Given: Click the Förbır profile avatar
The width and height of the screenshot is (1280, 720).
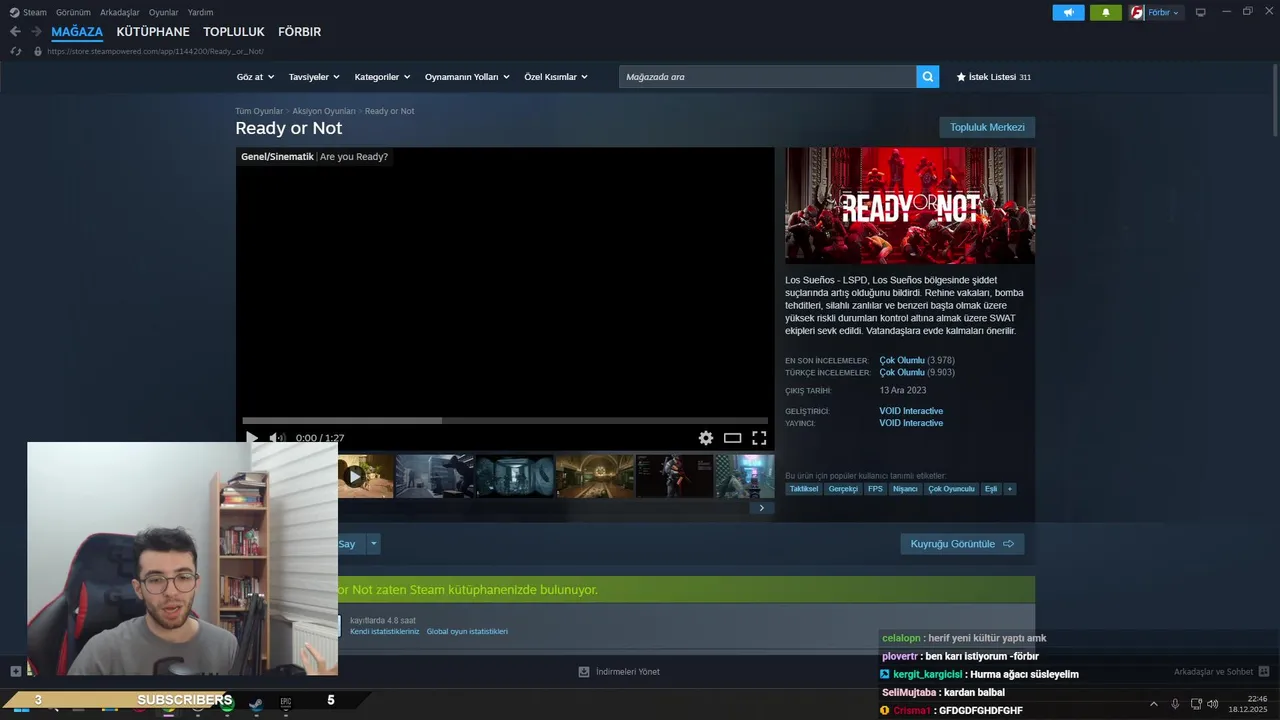Looking at the screenshot, I should tap(1137, 12).
